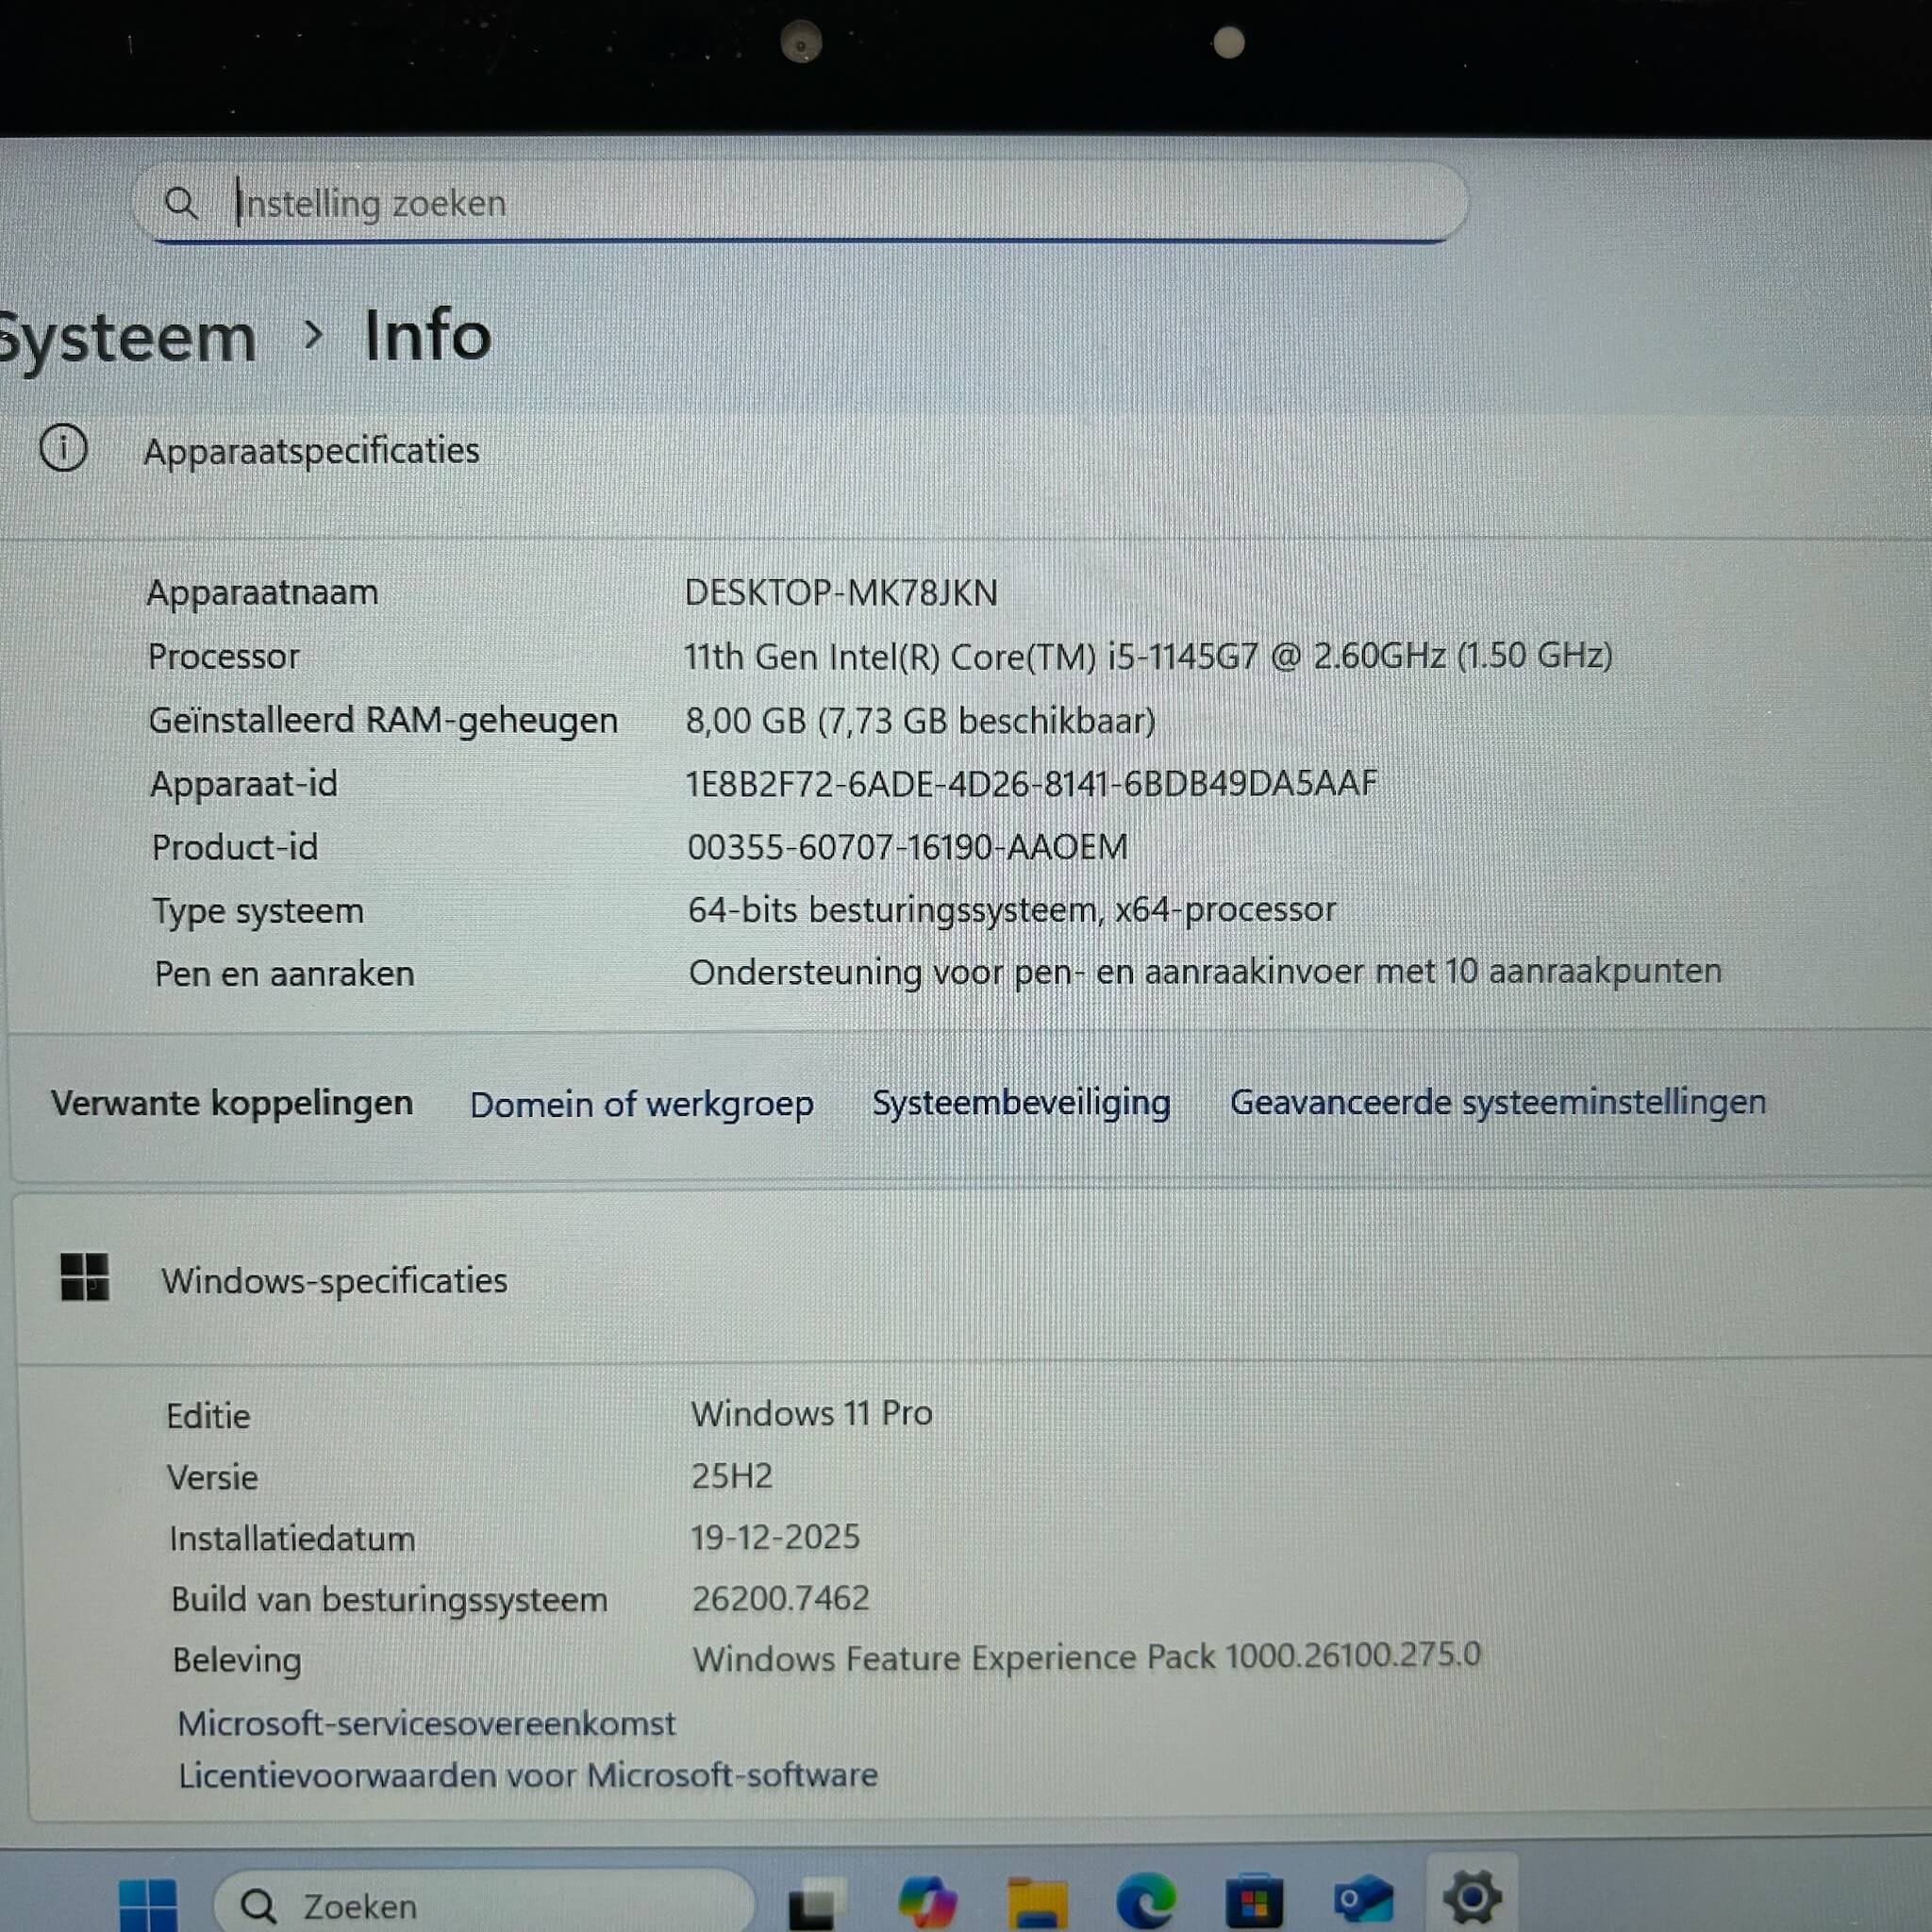The image size is (1932, 1932).
Task: Click the Windows logo beside Windows-specificaties
Action: point(85,1277)
